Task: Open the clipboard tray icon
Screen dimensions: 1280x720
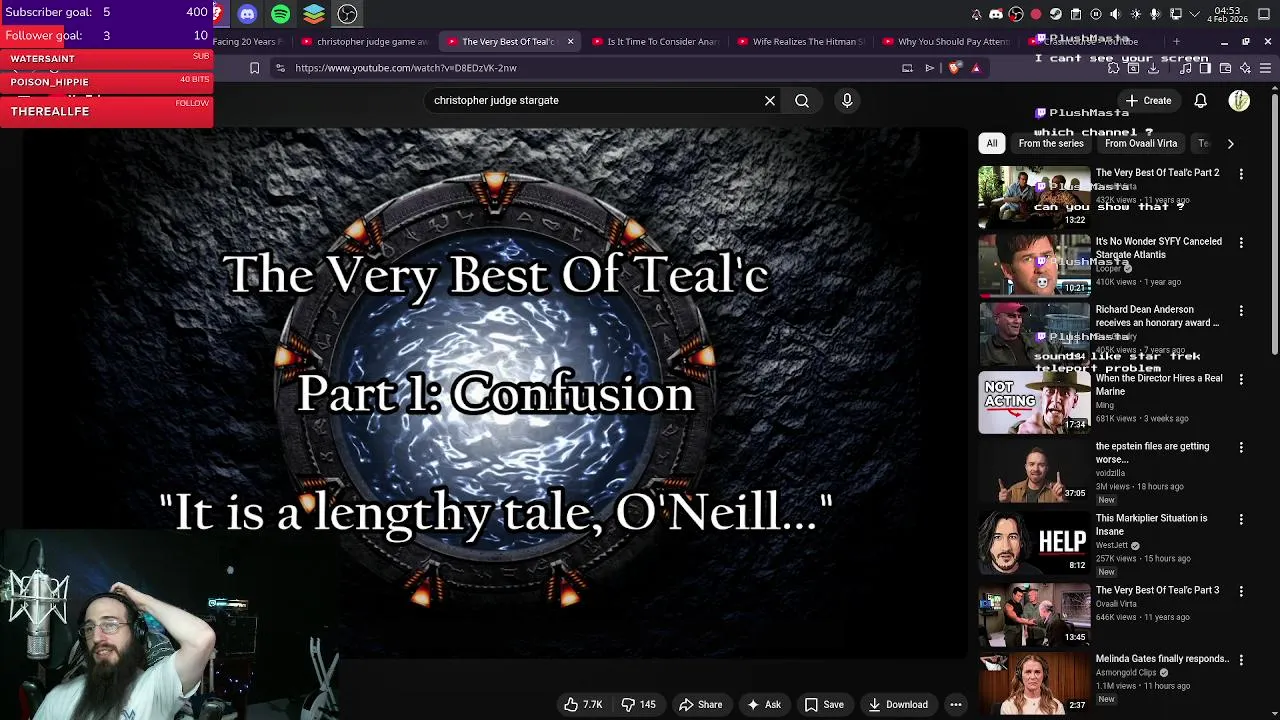Action: coord(1076,14)
